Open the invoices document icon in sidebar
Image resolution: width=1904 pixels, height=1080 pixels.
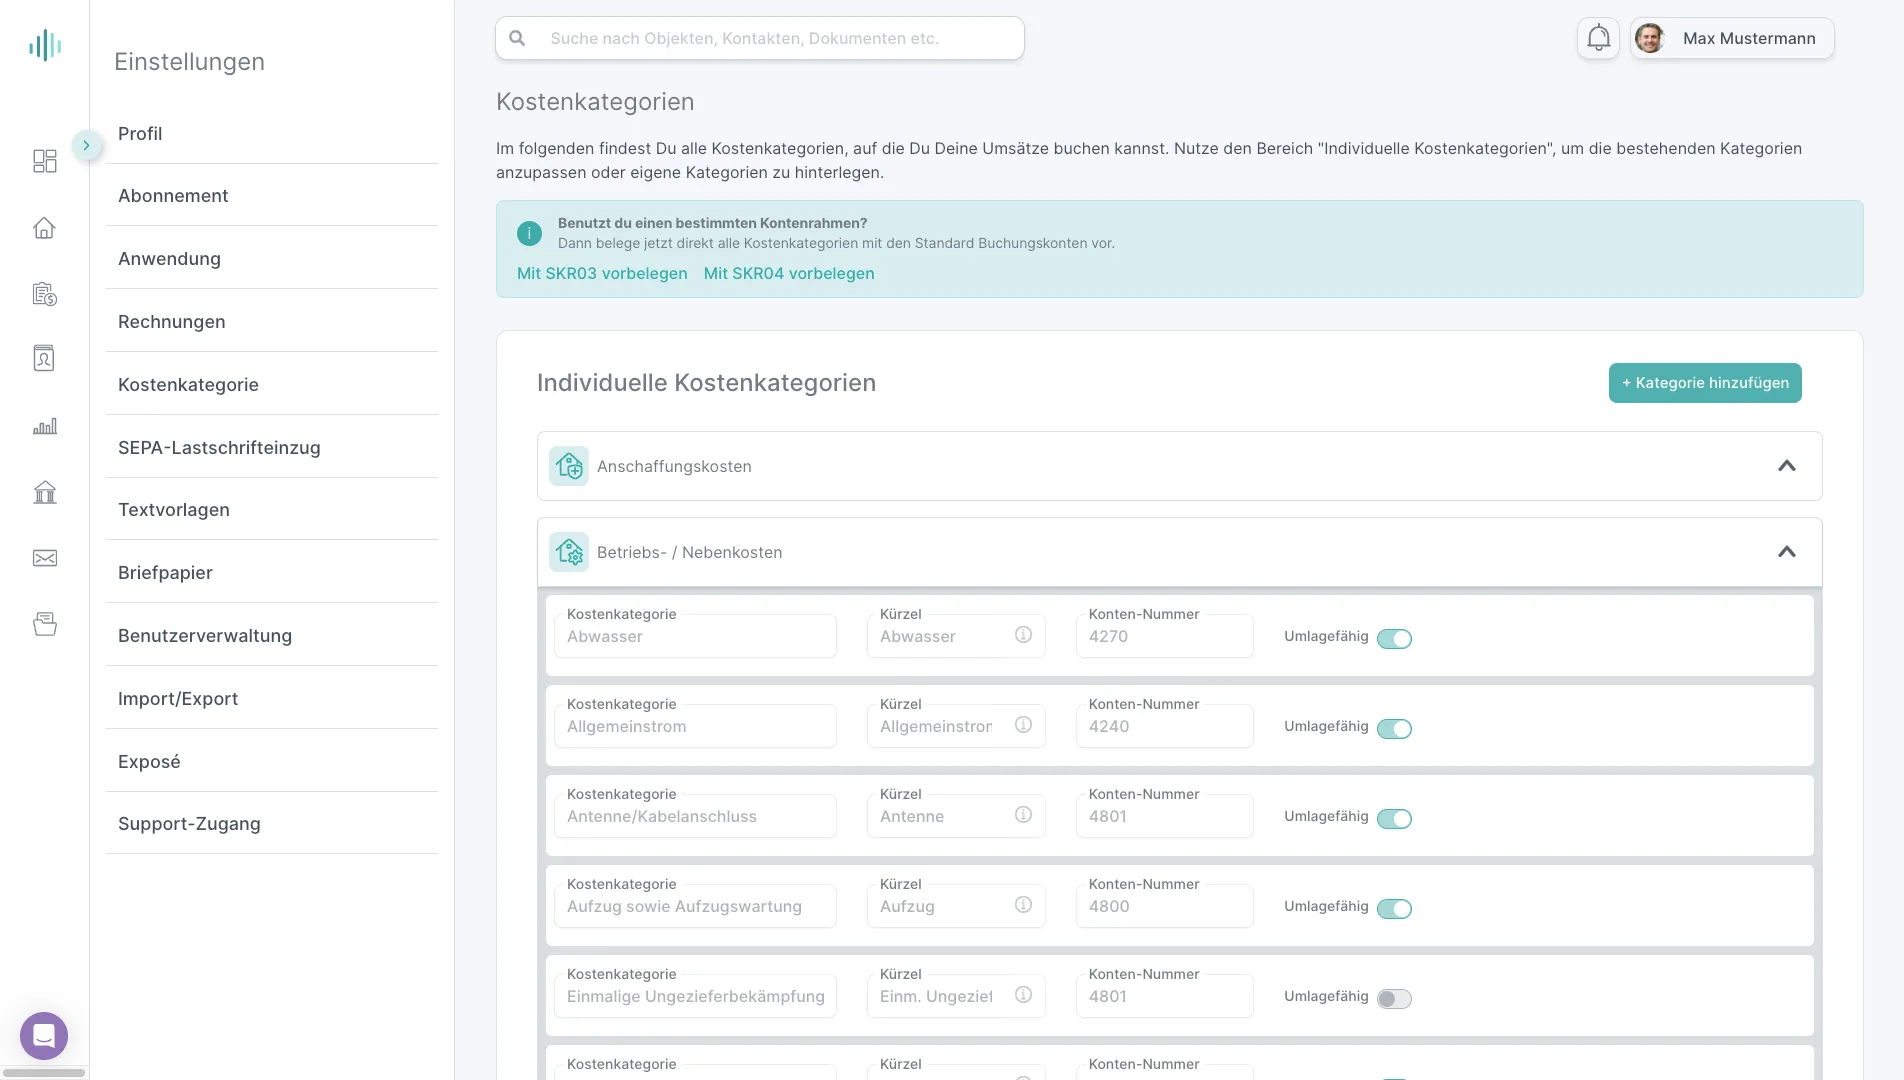pyautogui.click(x=45, y=294)
